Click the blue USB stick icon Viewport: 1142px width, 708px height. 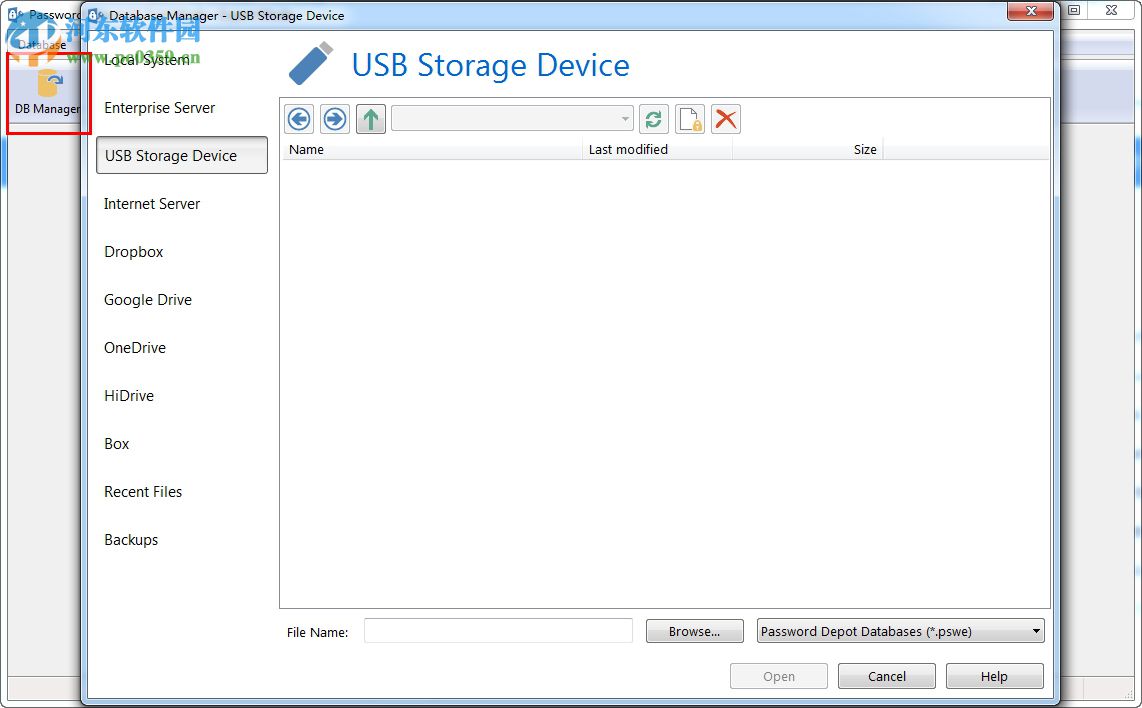311,65
